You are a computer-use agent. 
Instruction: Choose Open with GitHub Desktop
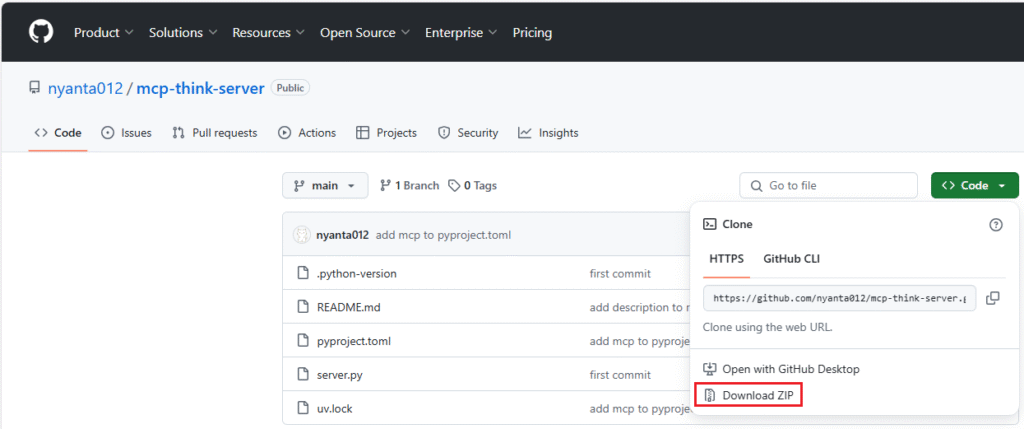(x=781, y=369)
